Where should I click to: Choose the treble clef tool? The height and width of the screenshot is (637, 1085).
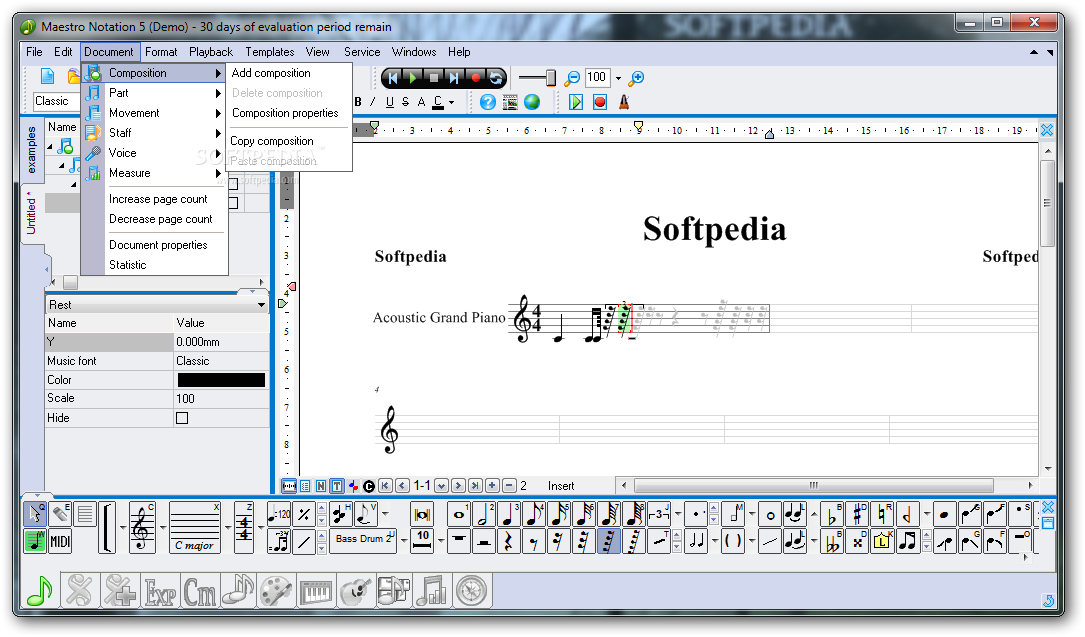(142, 528)
